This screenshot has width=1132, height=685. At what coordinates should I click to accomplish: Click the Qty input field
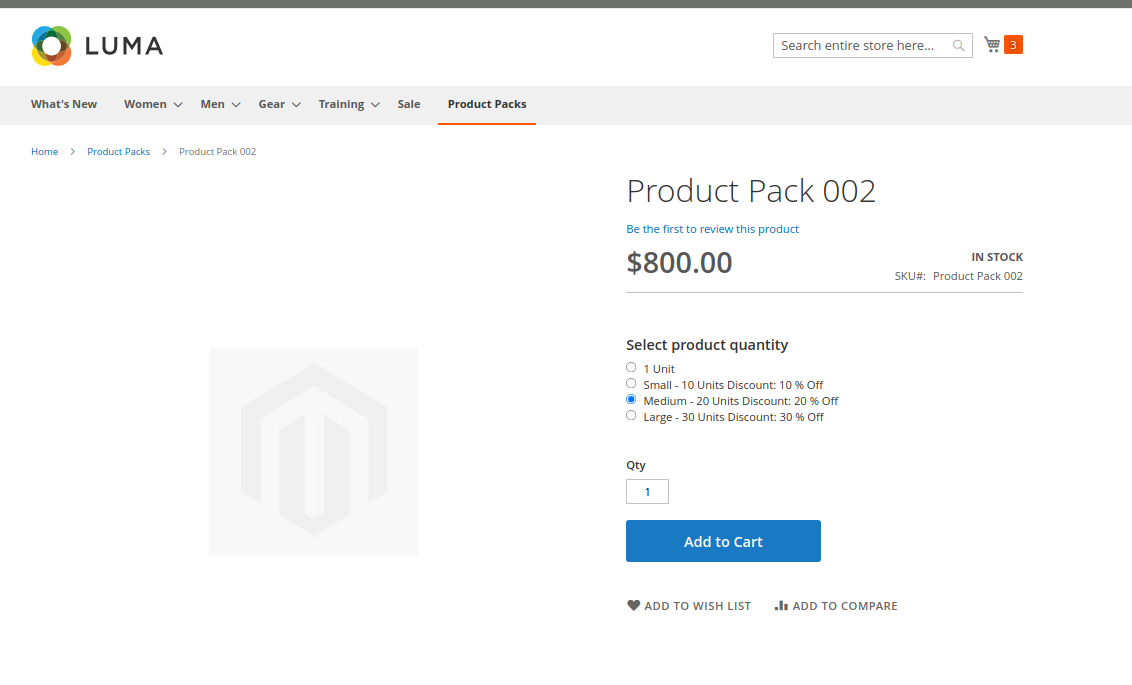click(x=647, y=492)
